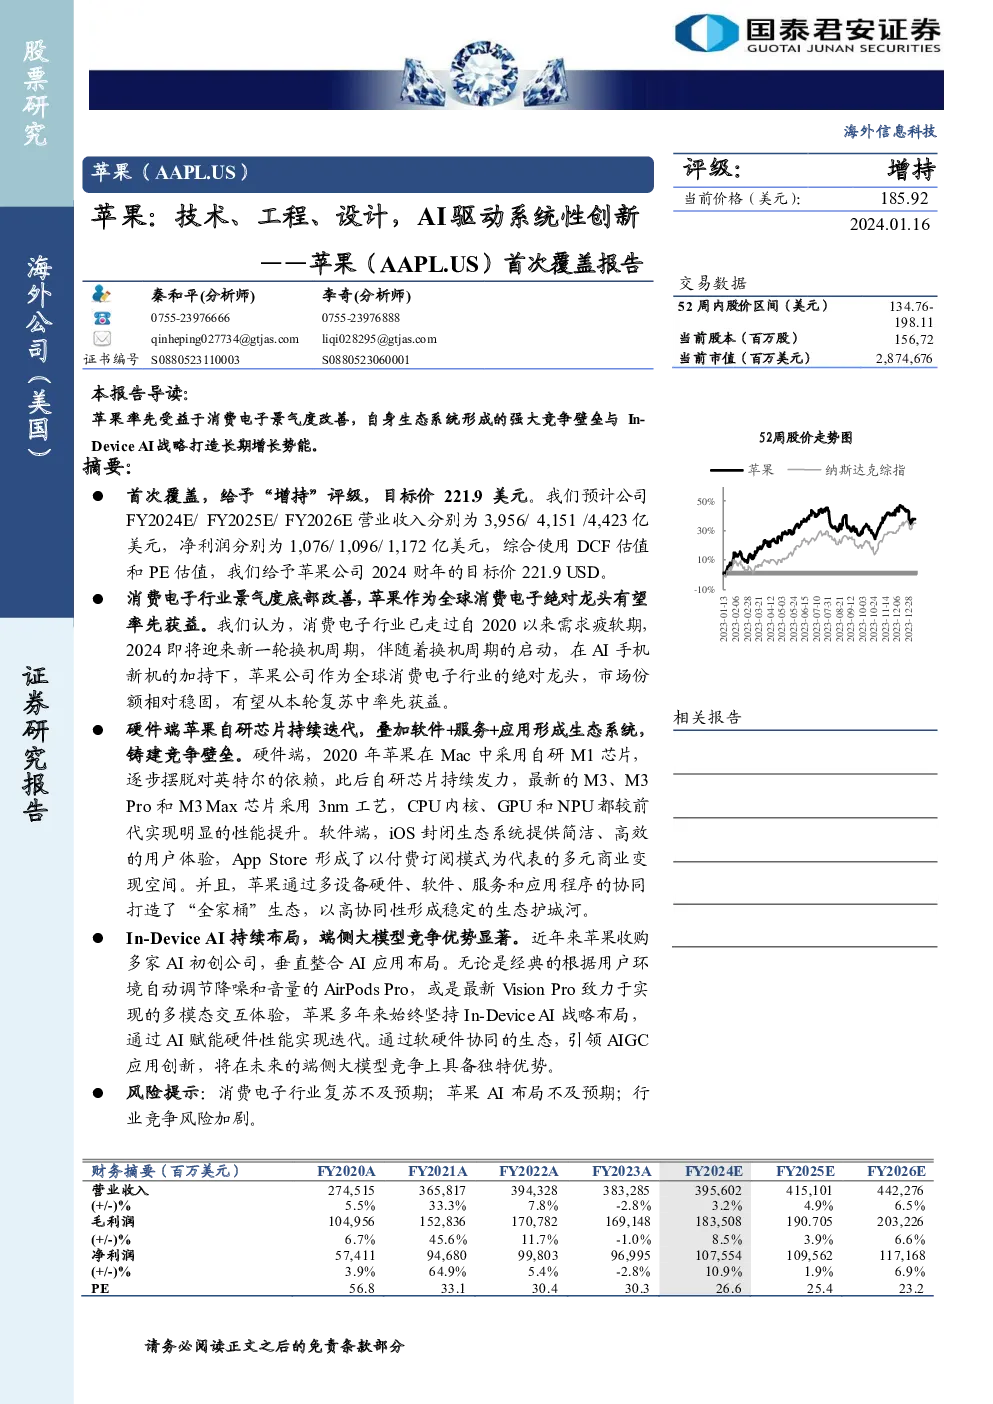Click the 纳斯达克综指 legend entry
This screenshot has height=1404, width=993.
[x=846, y=469]
